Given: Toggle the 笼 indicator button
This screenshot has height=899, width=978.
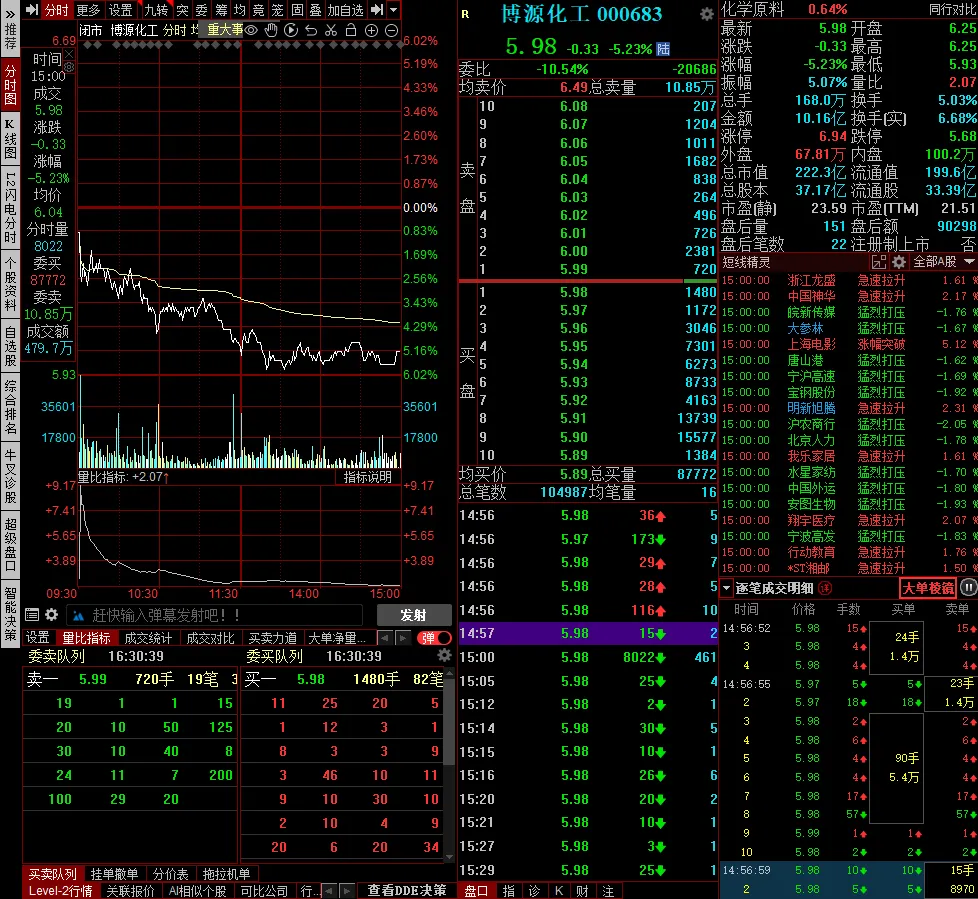Looking at the screenshot, I should tap(278, 10).
